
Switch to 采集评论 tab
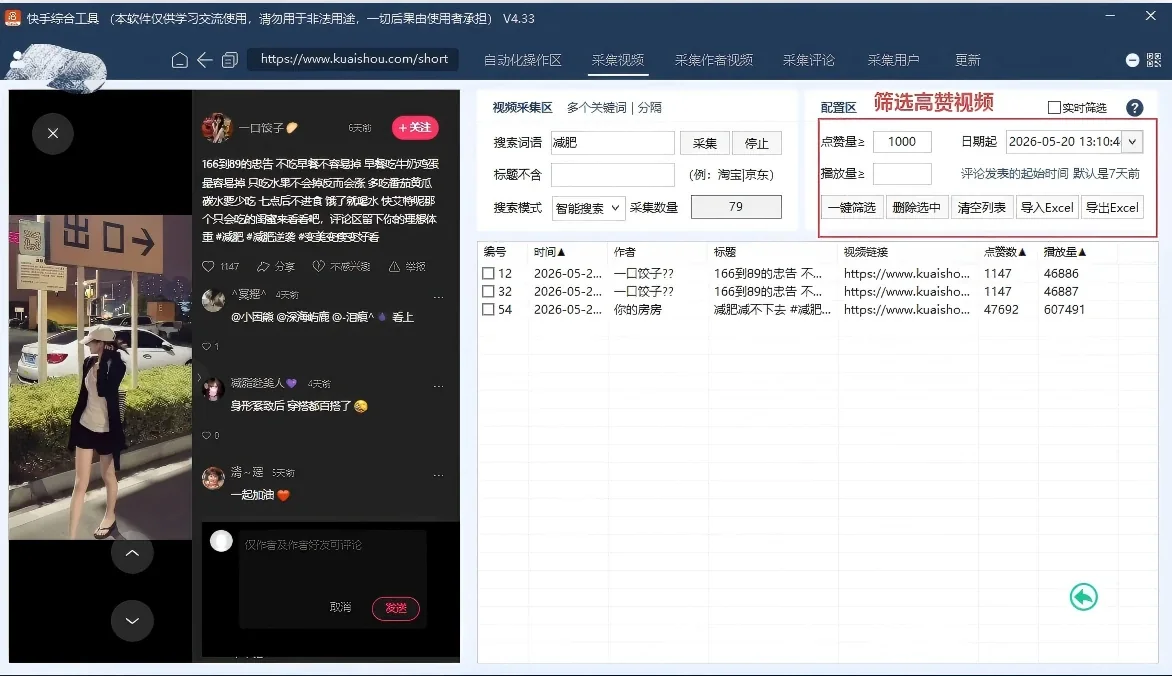click(x=808, y=60)
